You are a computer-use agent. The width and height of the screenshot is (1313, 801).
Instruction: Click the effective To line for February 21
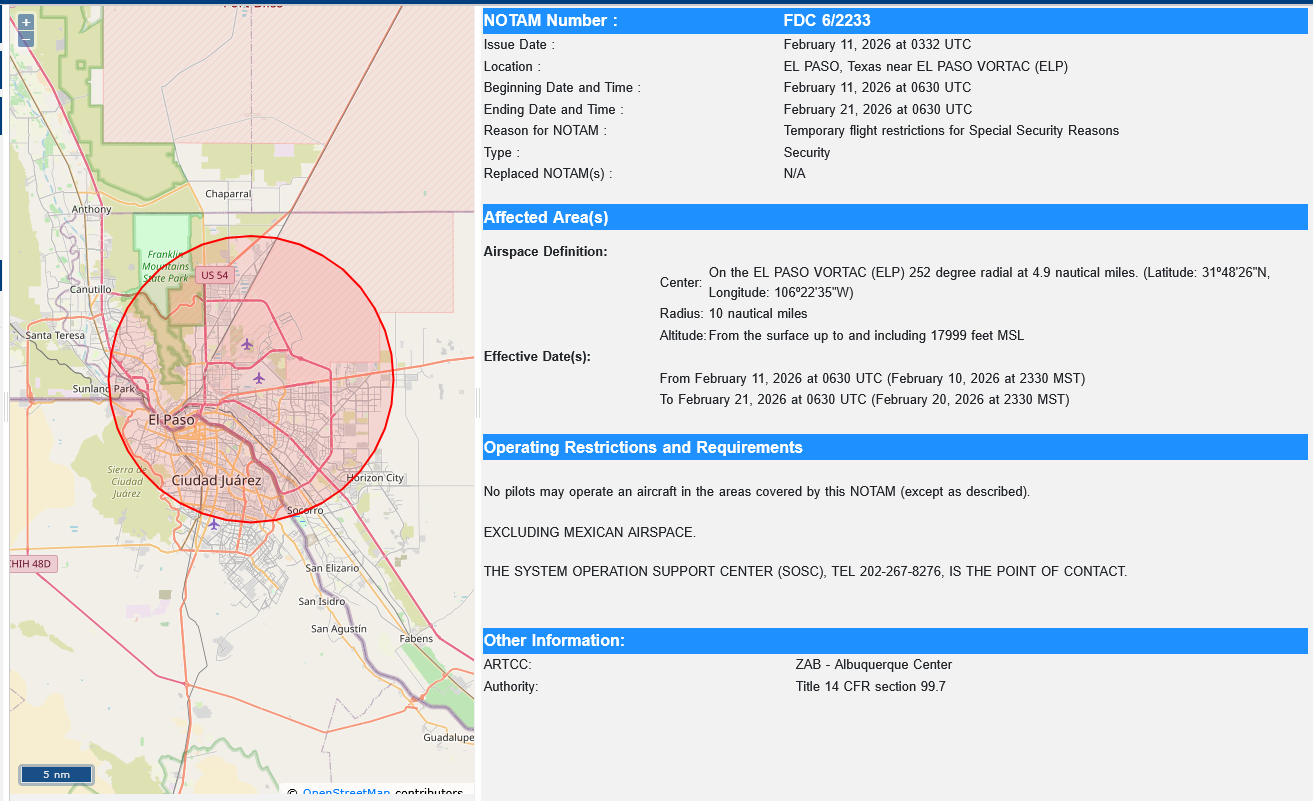[864, 400]
